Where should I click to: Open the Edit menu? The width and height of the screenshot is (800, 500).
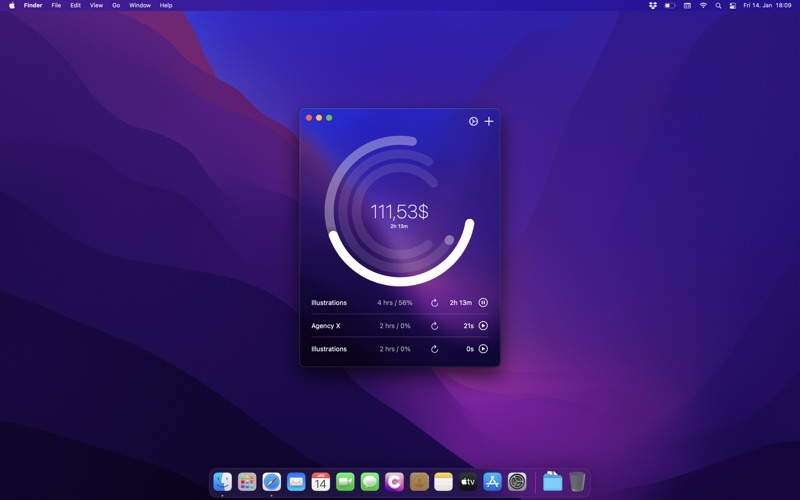(x=76, y=5)
